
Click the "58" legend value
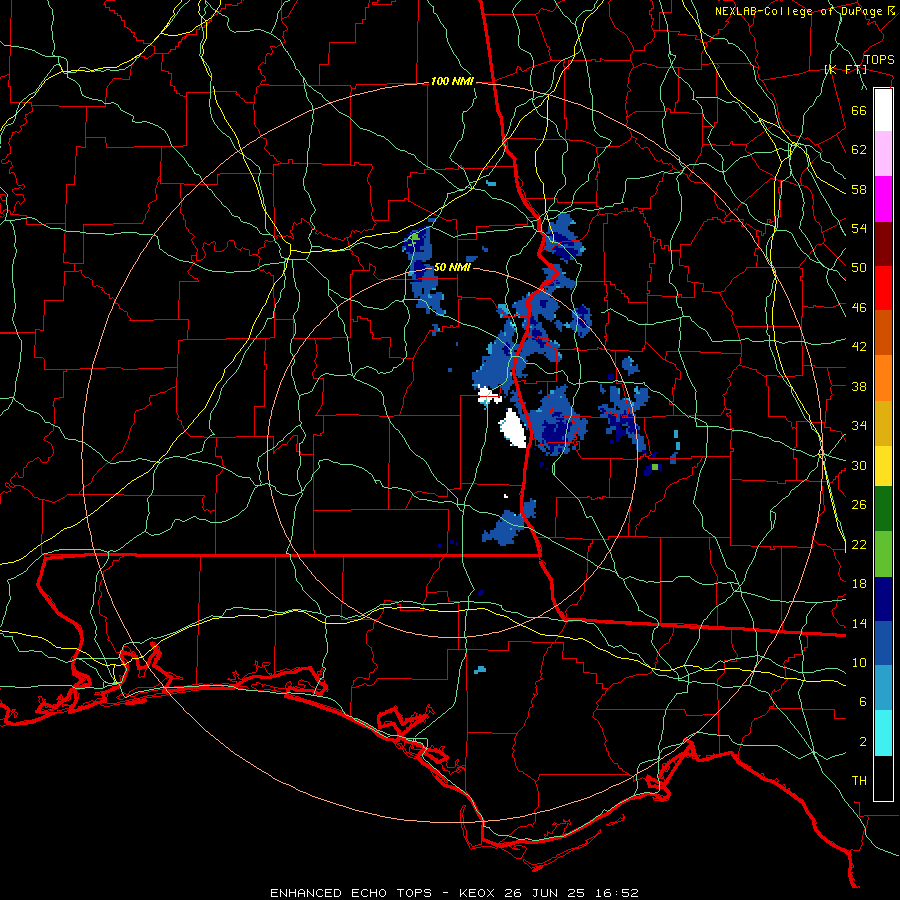pyautogui.click(x=859, y=189)
